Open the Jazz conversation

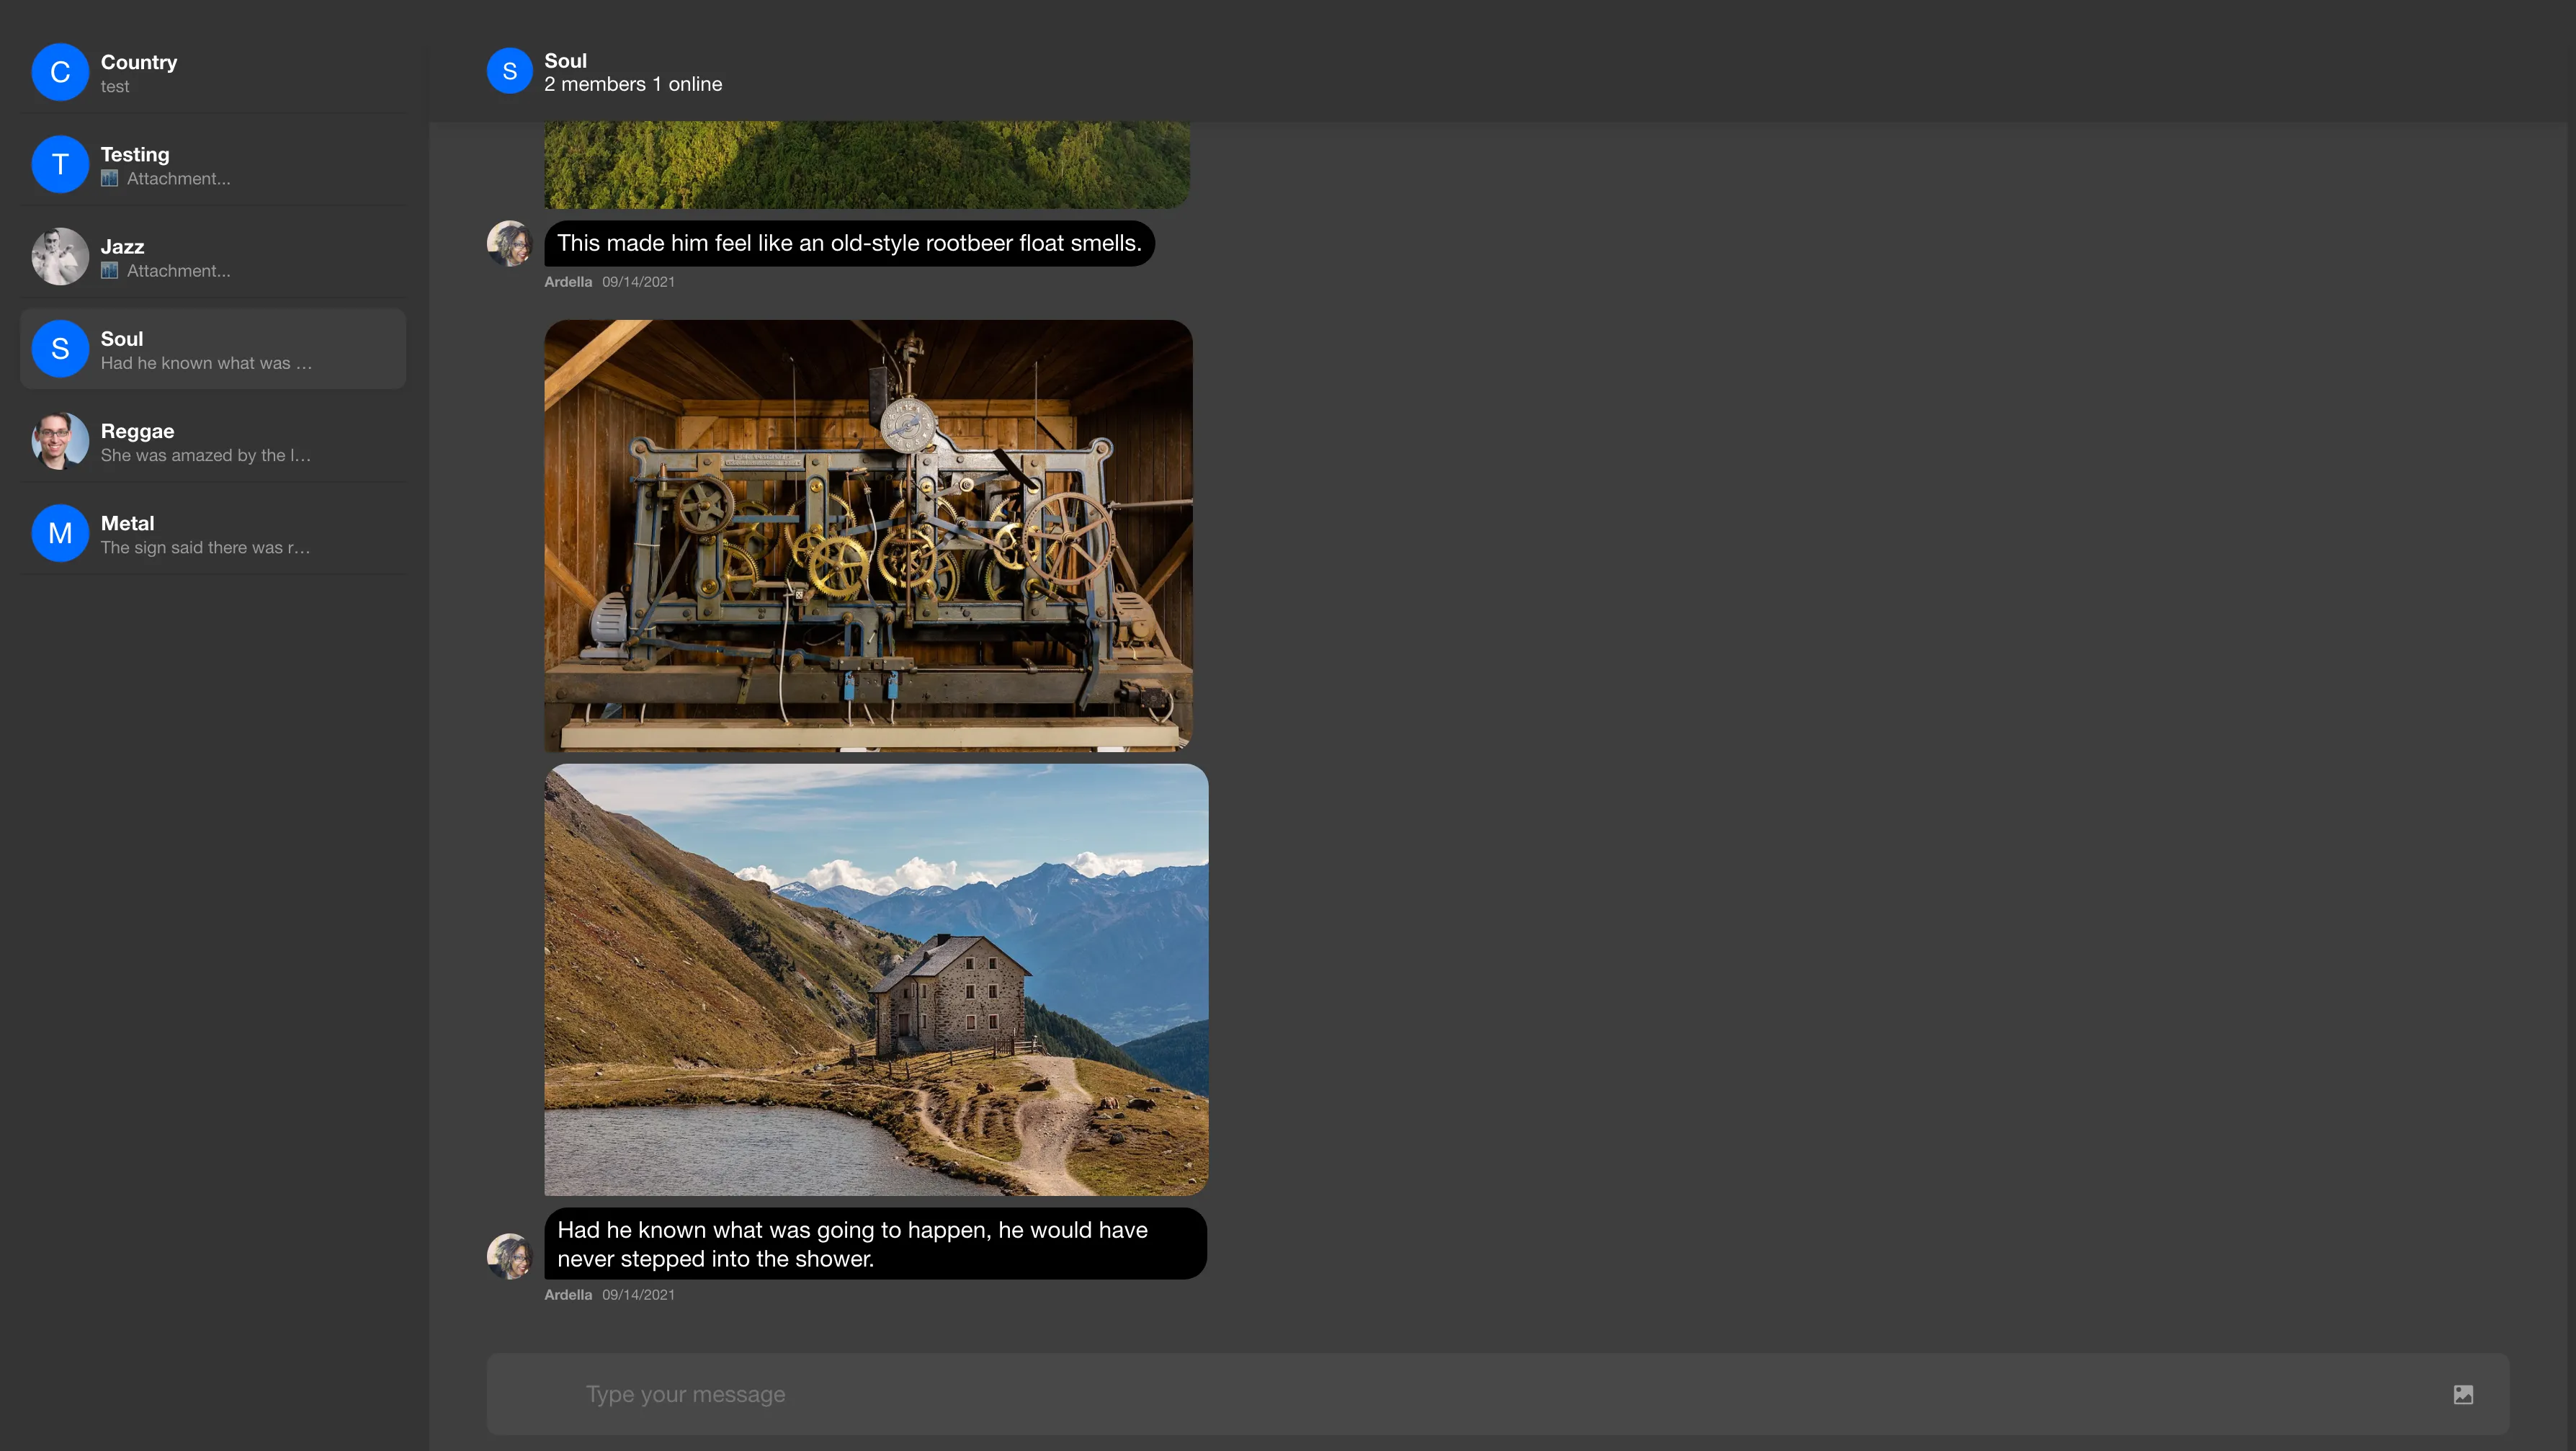click(213, 256)
